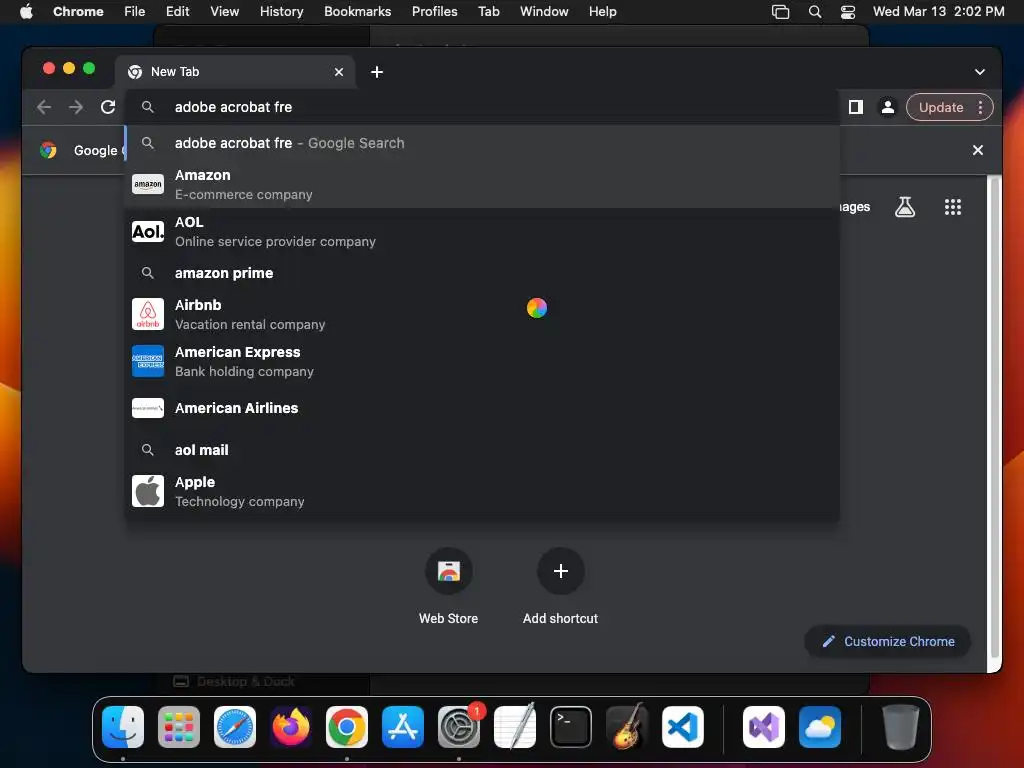Open the Chrome three-dot menu
Viewport: 1024px width, 768px height.
pos(980,107)
